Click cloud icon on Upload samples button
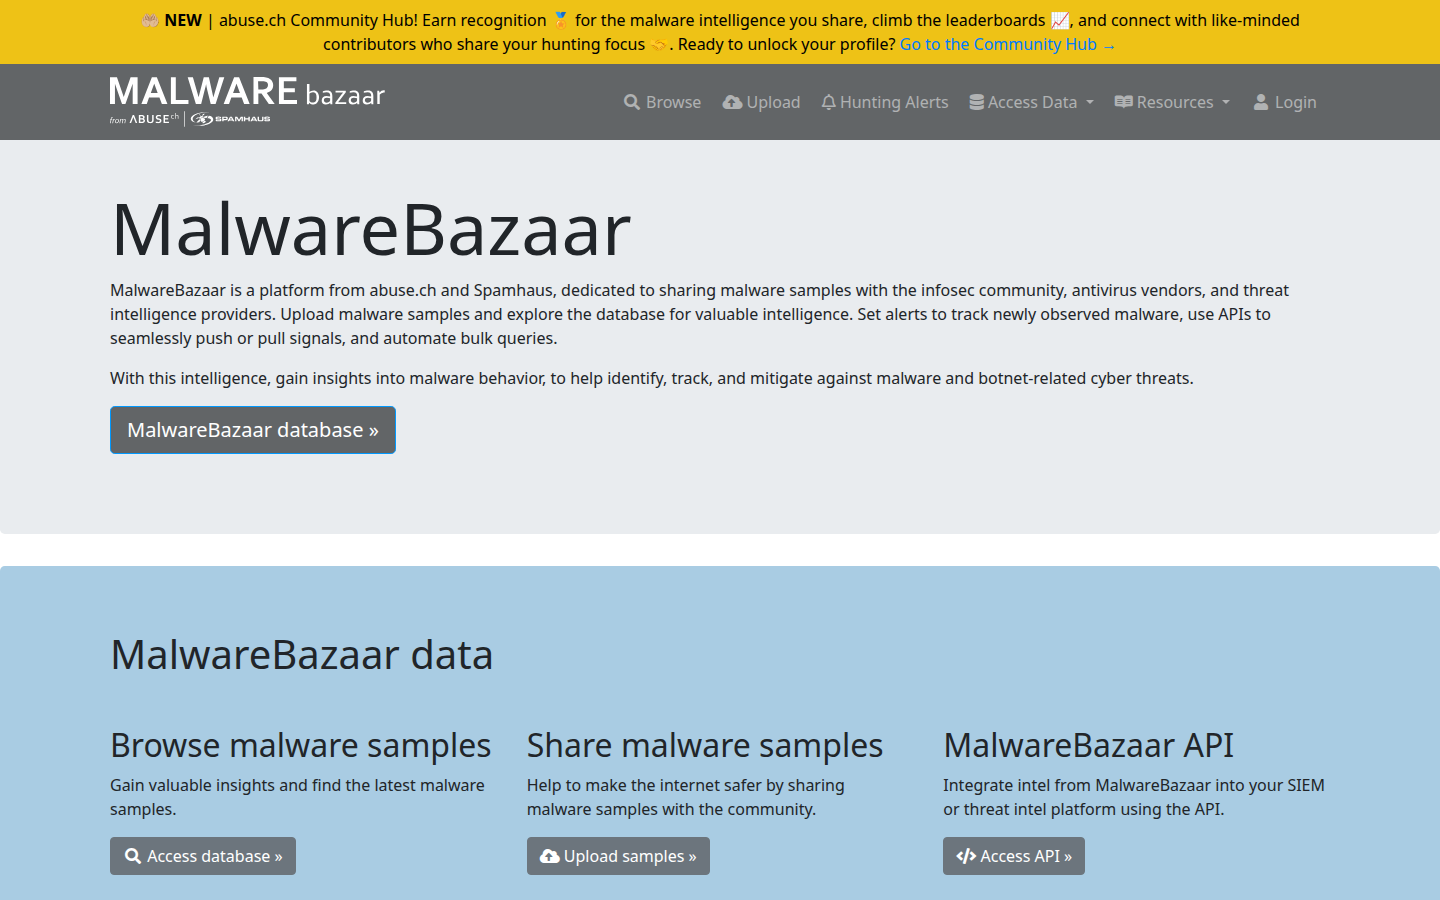The width and height of the screenshot is (1440, 900). pos(550,856)
